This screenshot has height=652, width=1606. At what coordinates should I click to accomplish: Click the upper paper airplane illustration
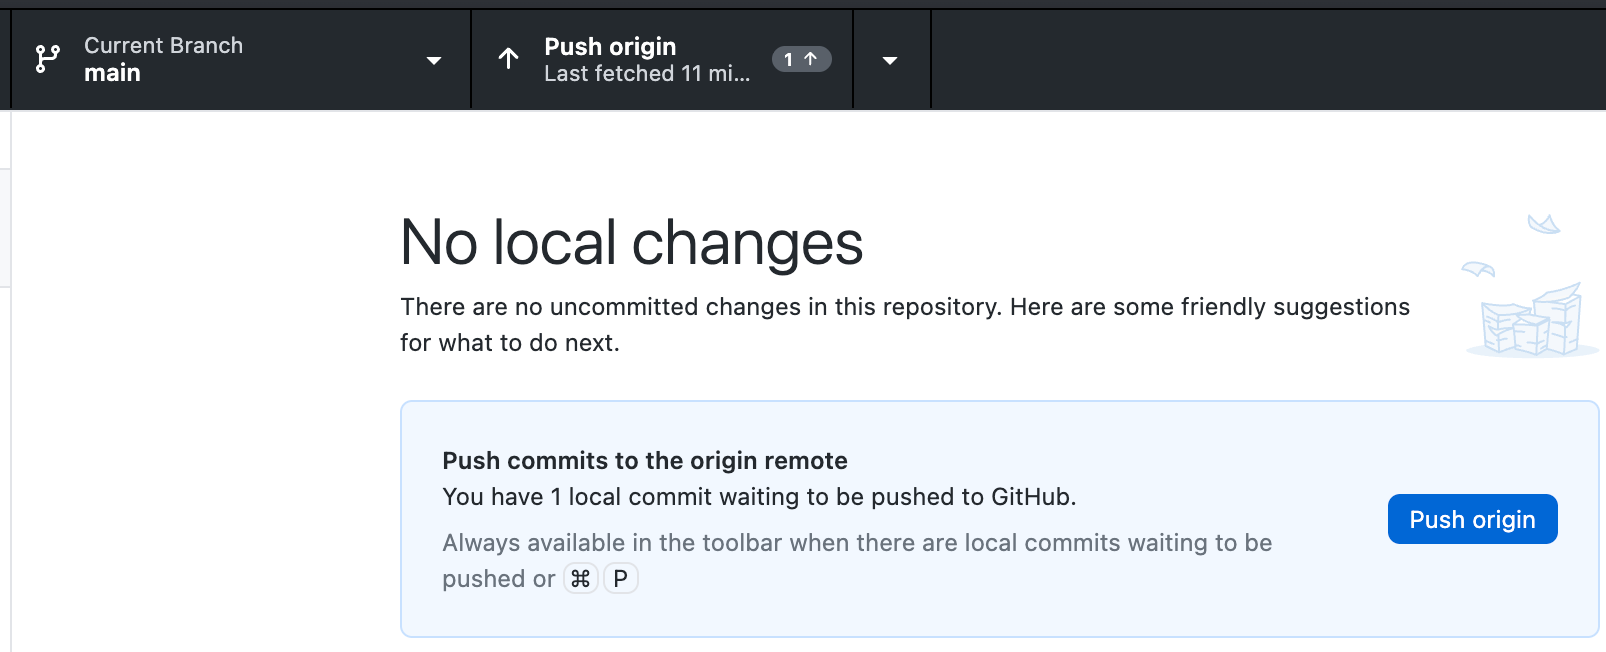pos(1543,223)
